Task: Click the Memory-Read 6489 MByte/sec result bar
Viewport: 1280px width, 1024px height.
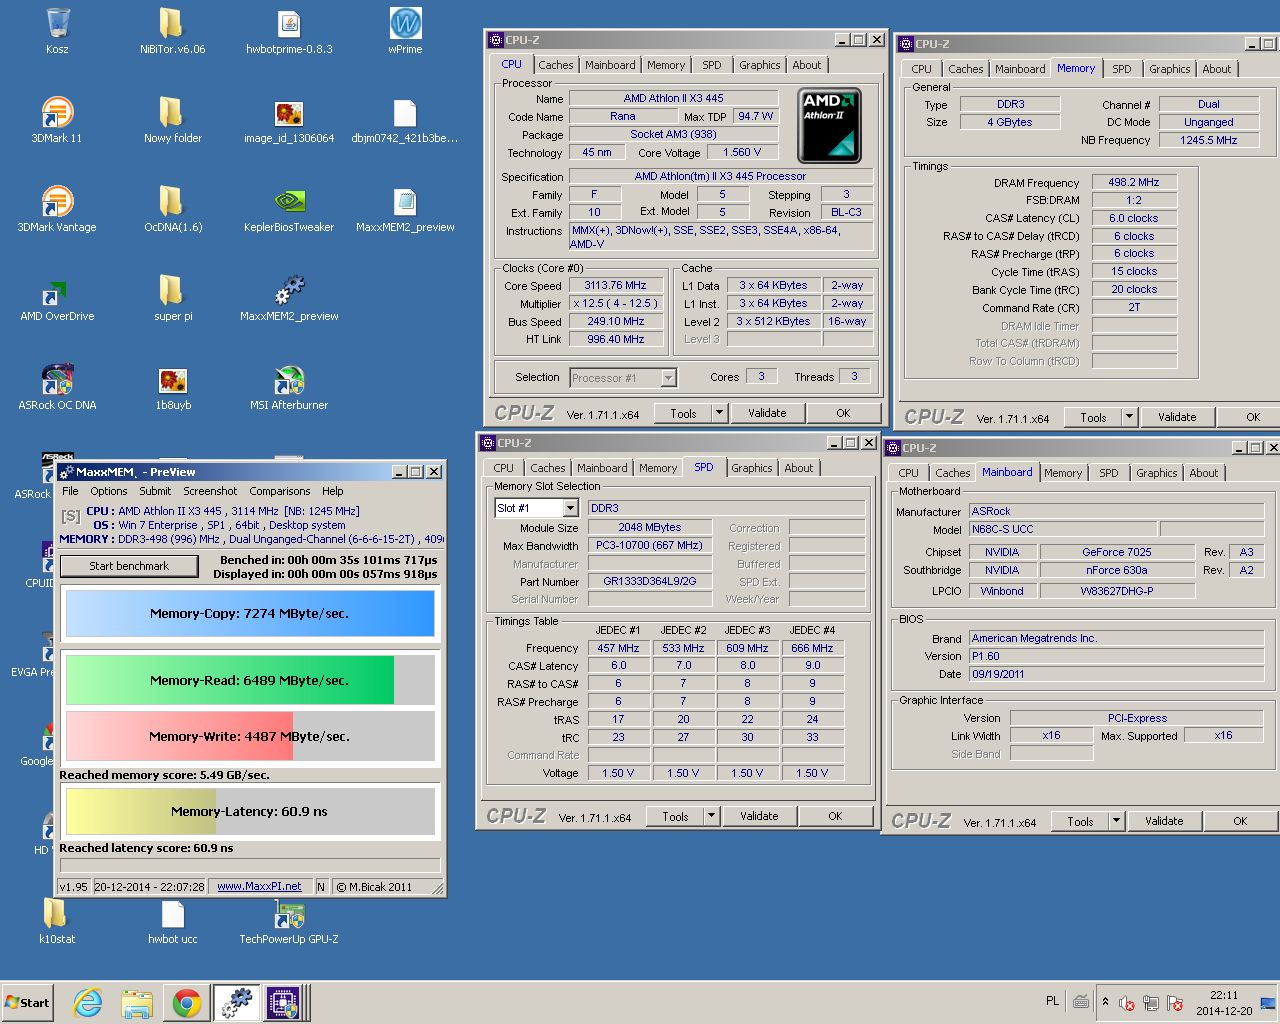Action: coord(250,680)
